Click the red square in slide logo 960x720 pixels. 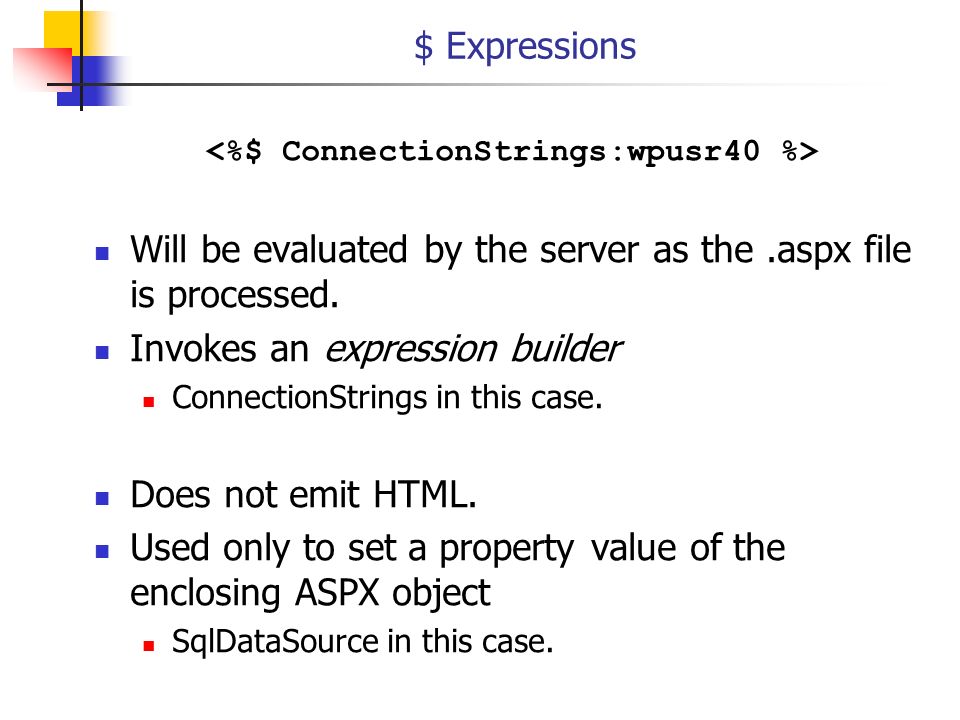pyautogui.click(x=43, y=69)
